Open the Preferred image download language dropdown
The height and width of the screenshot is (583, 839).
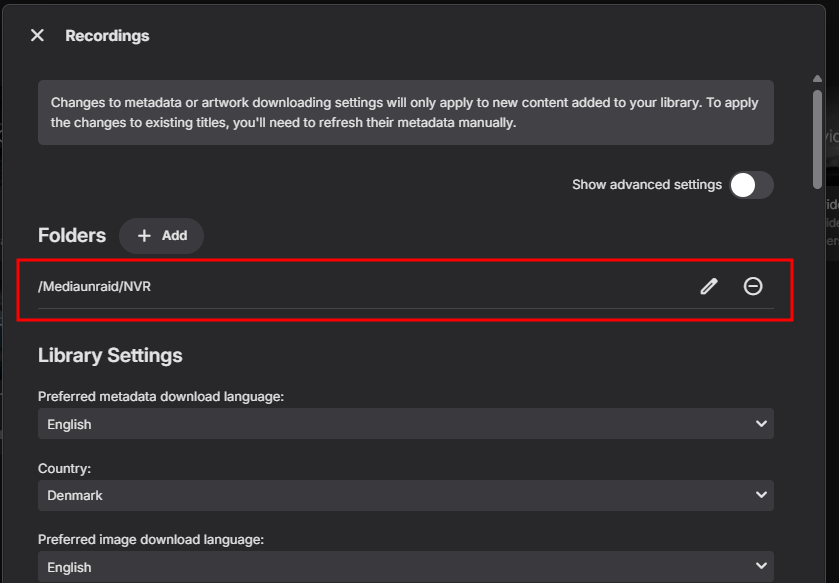click(405, 567)
